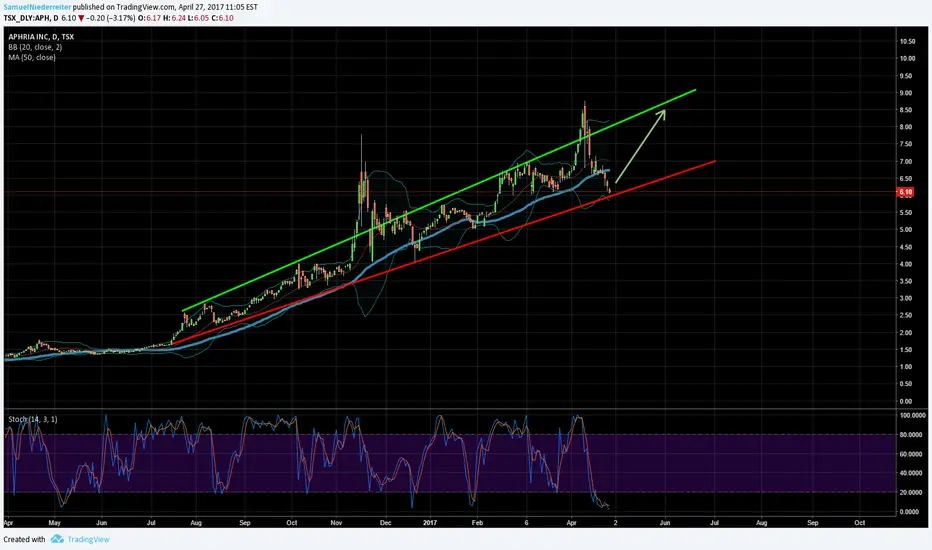The width and height of the screenshot is (932, 550).
Task: Click the May label on time axis
Action: [x=55, y=523]
